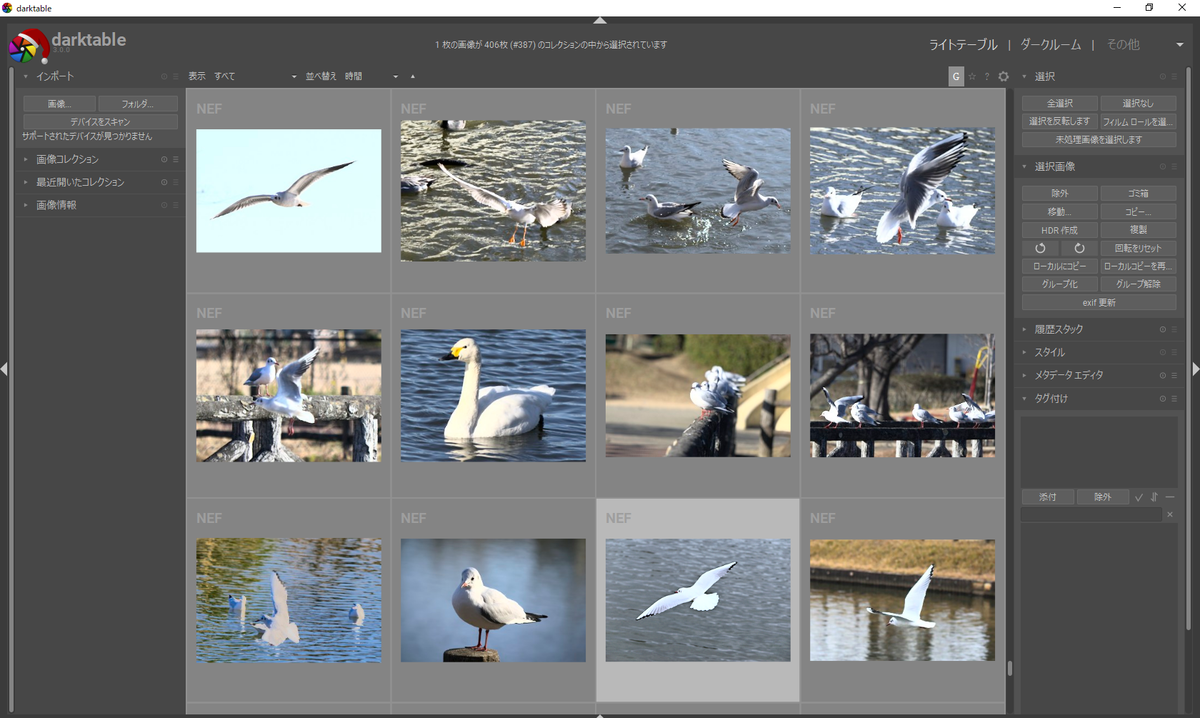Image resolution: width=1200 pixels, height=718 pixels.
Task: Collapse the 選択 module
Action: pyautogui.click(x=1025, y=76)
